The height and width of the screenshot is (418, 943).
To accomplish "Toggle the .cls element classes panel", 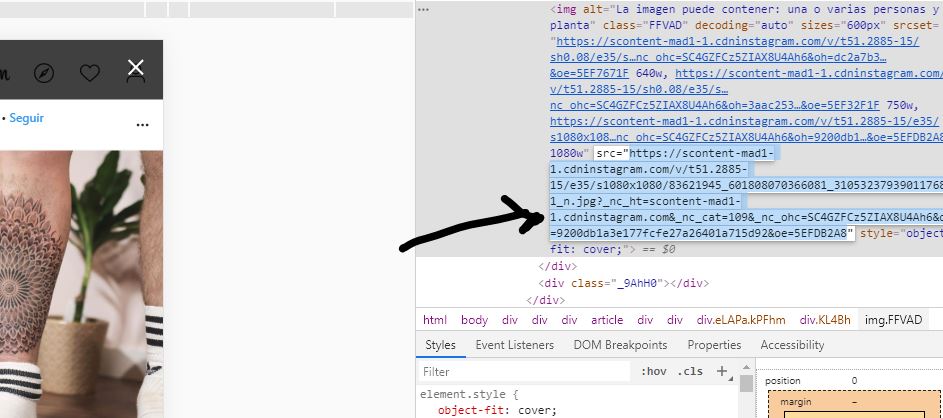I will pyautogui.click(x=690, y=372).
